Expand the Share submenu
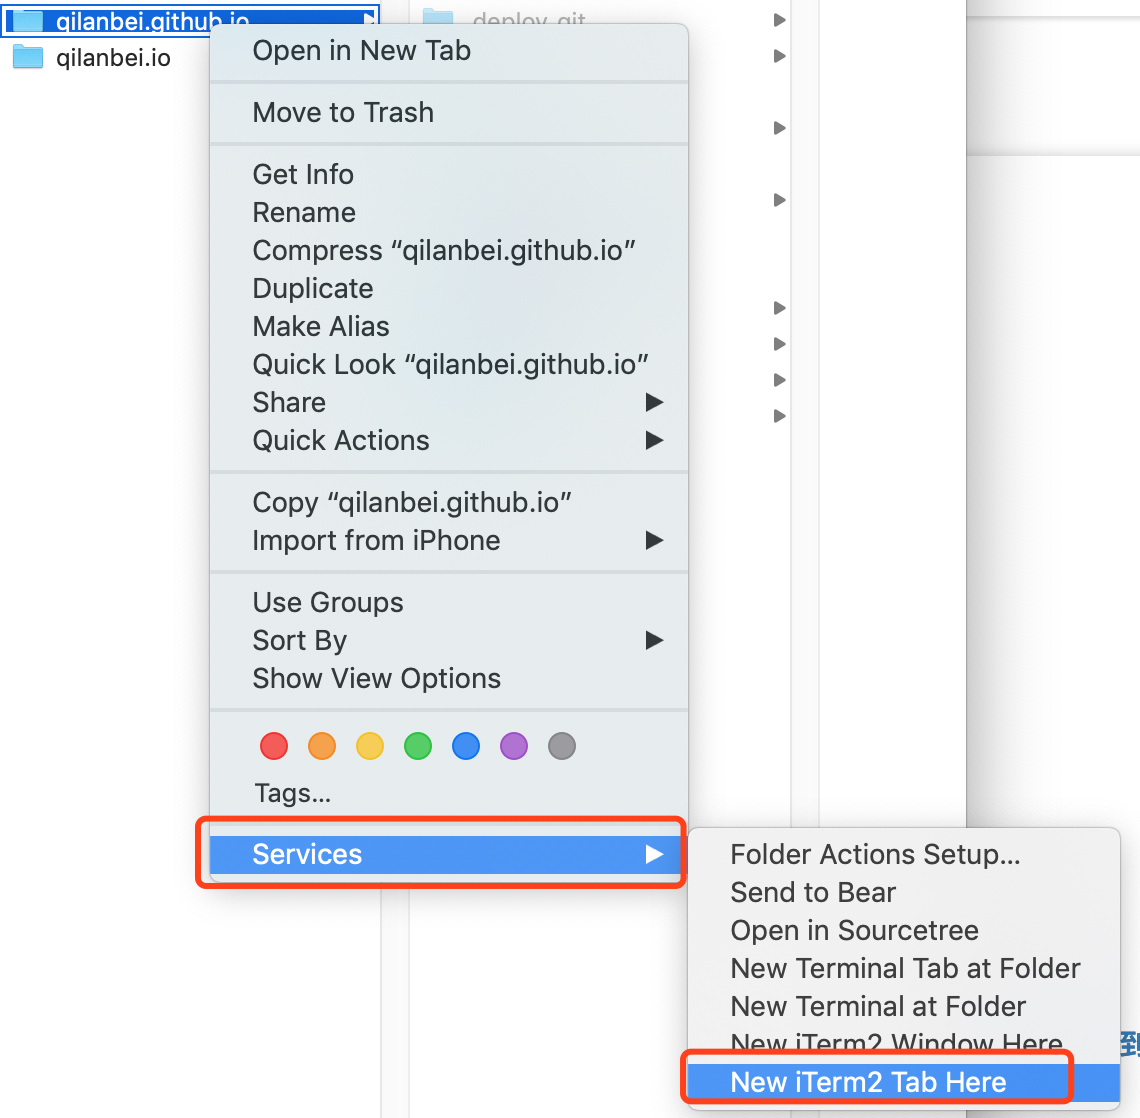 pos(449,402)
